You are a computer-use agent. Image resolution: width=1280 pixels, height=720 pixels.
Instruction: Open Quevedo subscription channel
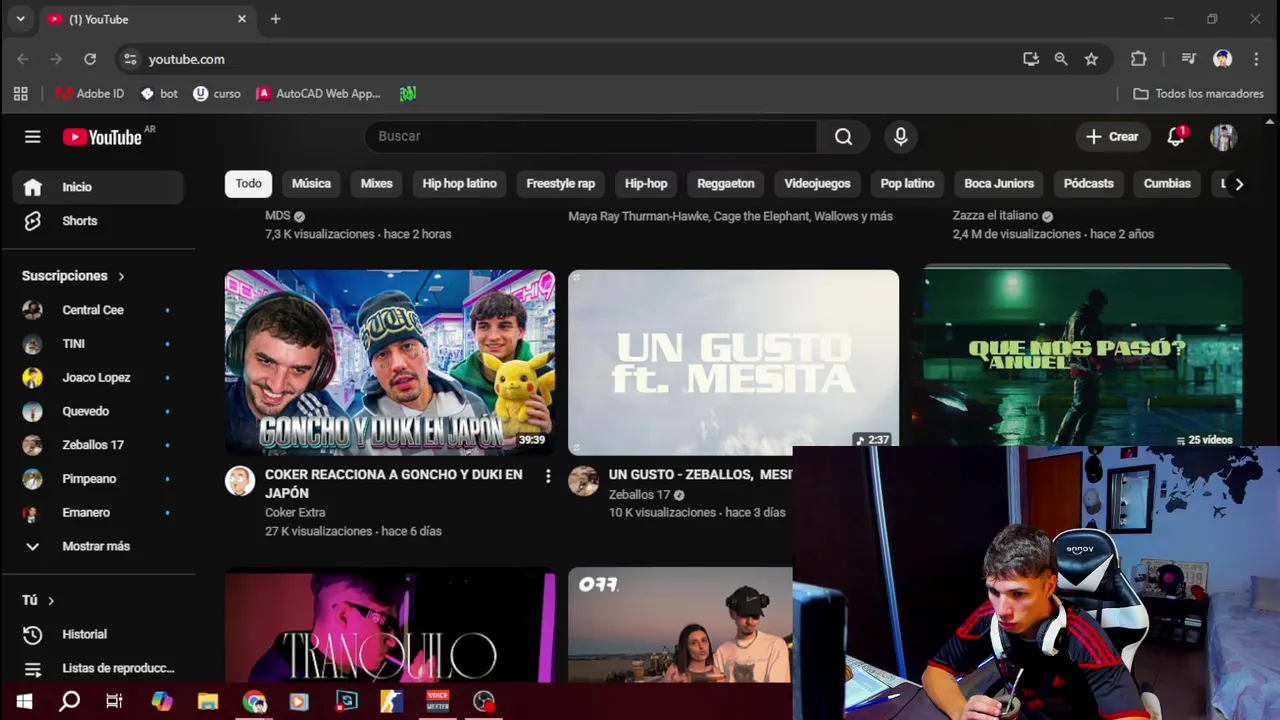pyautogui.click(x=98, y=411)
